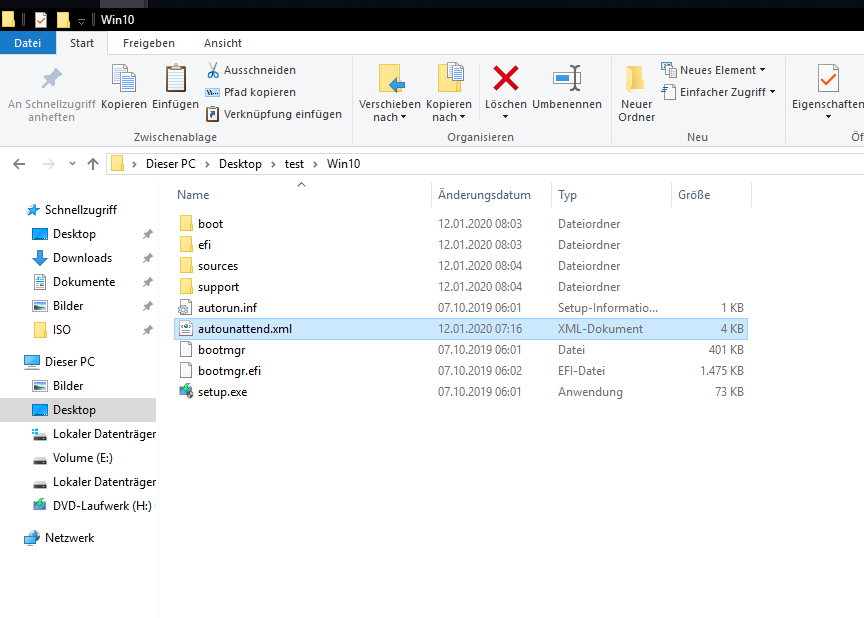Switch to the Ansicht ribbon tab
Viewport: 864px width, 618px height.
(223, 43)
